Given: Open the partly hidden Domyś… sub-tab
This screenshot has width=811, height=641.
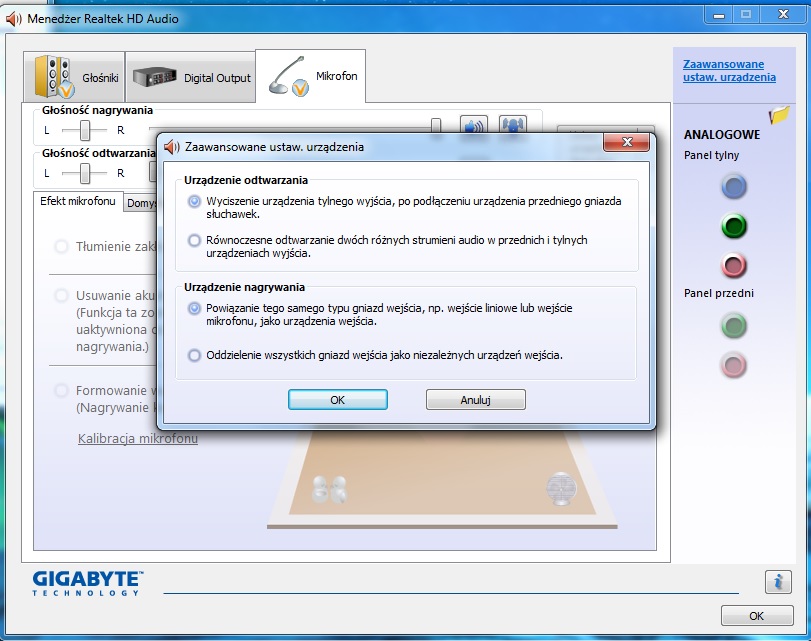Looking at the screenshot, I should pos(141,203).
